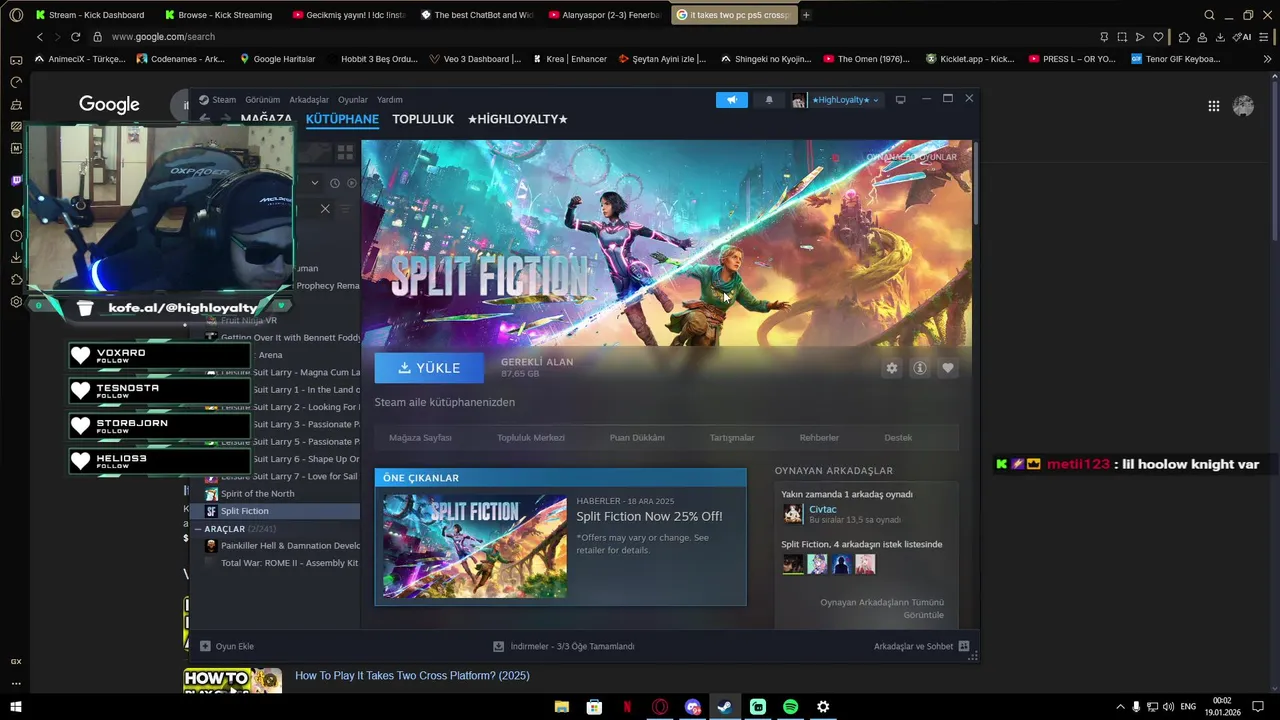Open Topluluk Merkezi link
This screenshot has height=720, width=1280.
531,438
